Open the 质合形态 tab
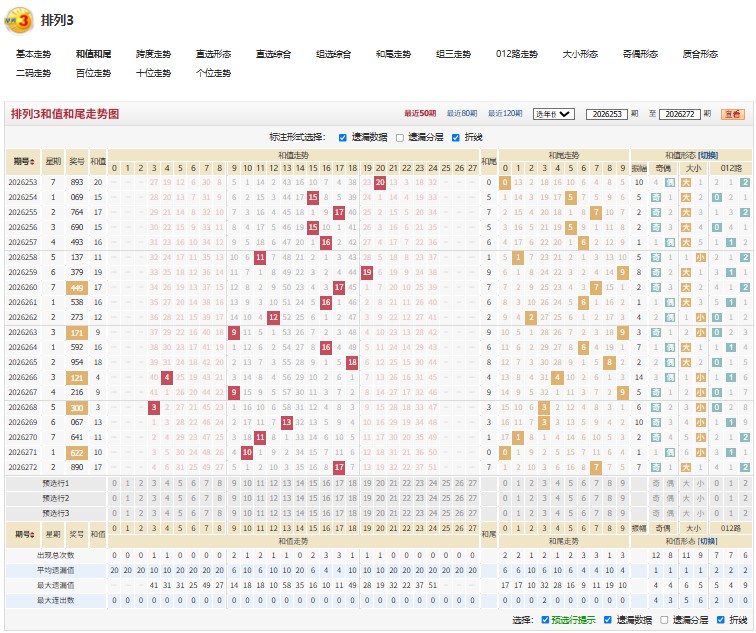The width and height of the screenshot is (756, 633). point(700,54)
